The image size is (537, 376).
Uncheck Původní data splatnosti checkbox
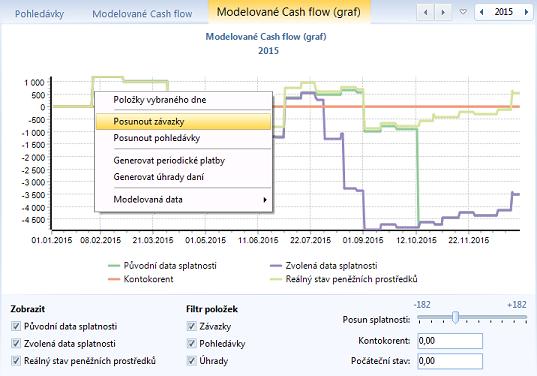(16, 326)
